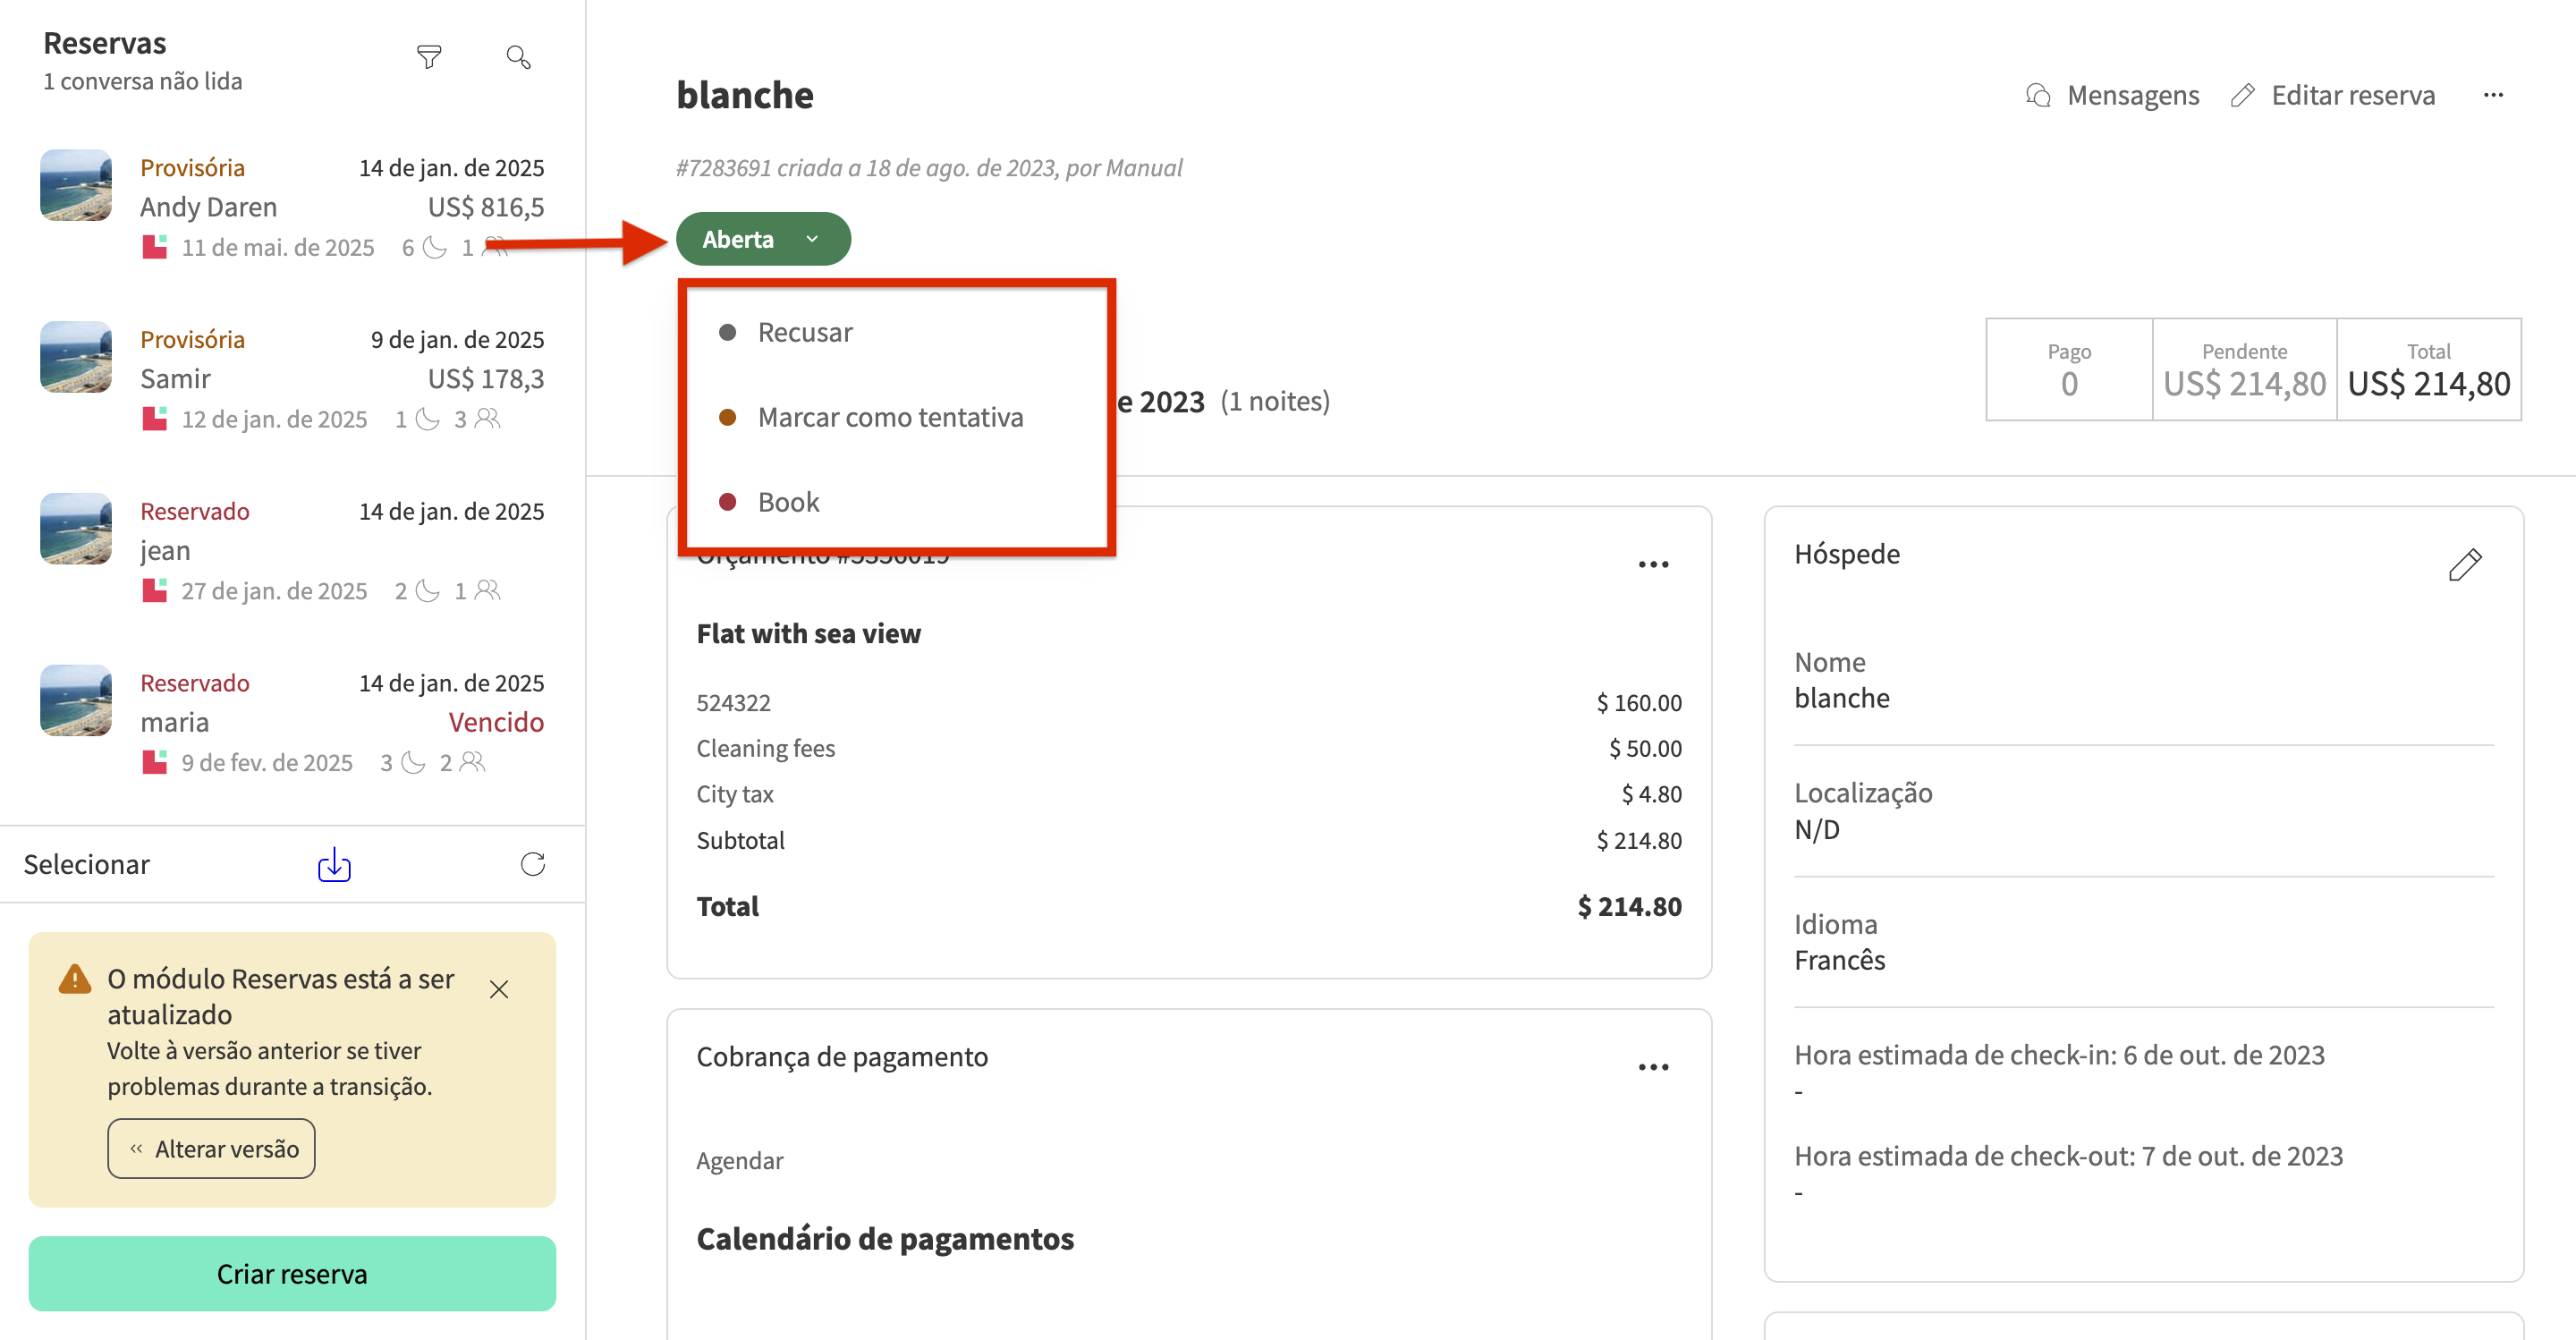The image size is (2576, 1340).
Task: Click the pencil icon in the Hóspede card
Action: pyautogui.click(x=2464, y=565)
